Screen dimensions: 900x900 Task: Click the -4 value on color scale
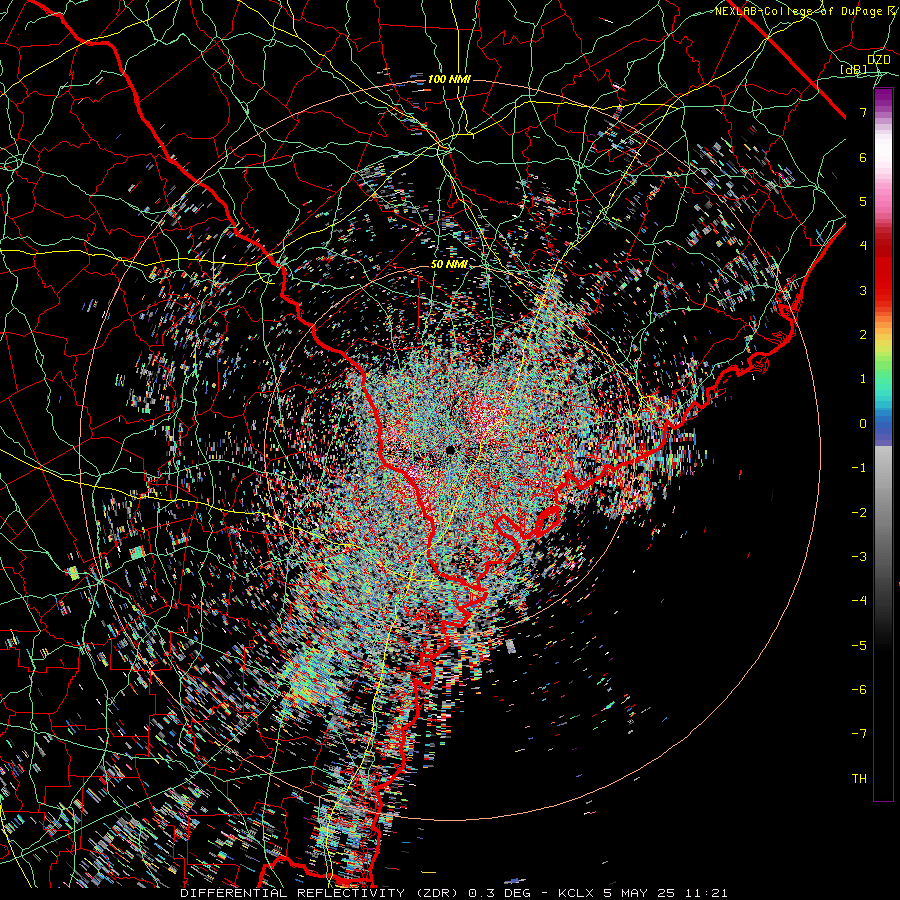[859, 601]
